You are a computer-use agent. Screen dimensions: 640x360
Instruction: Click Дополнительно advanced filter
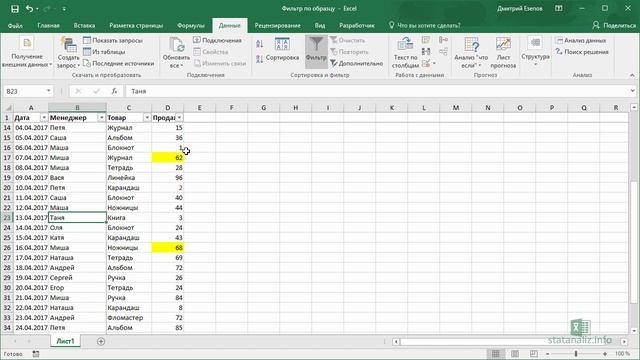pyautogui.click(x=356, y=63)
